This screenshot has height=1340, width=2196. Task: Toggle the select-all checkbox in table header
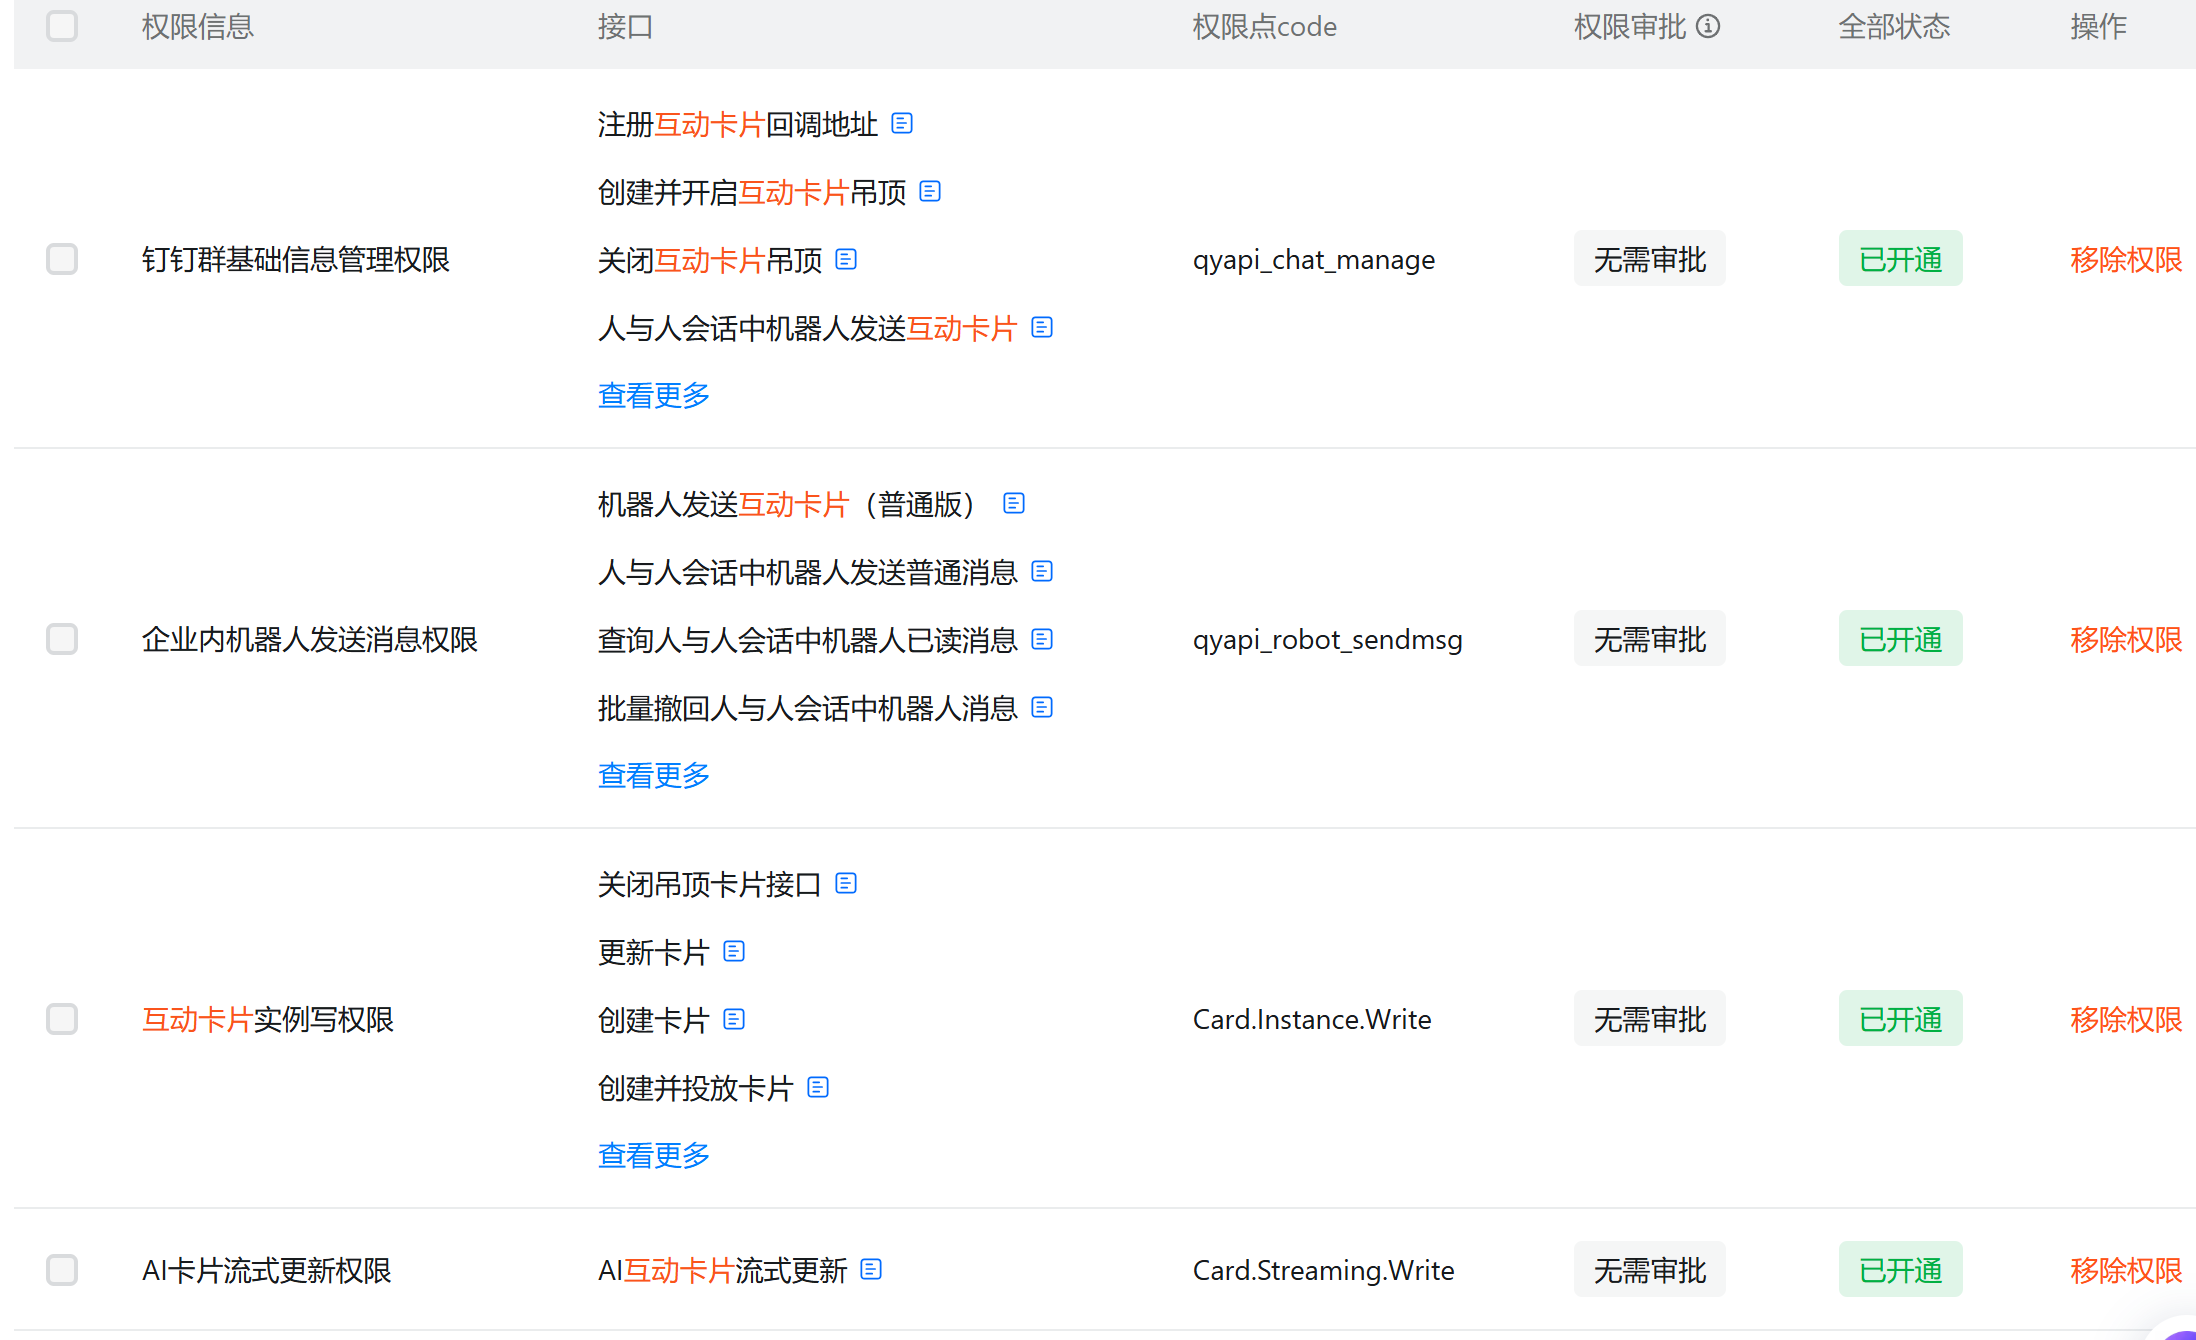[62, 26]
